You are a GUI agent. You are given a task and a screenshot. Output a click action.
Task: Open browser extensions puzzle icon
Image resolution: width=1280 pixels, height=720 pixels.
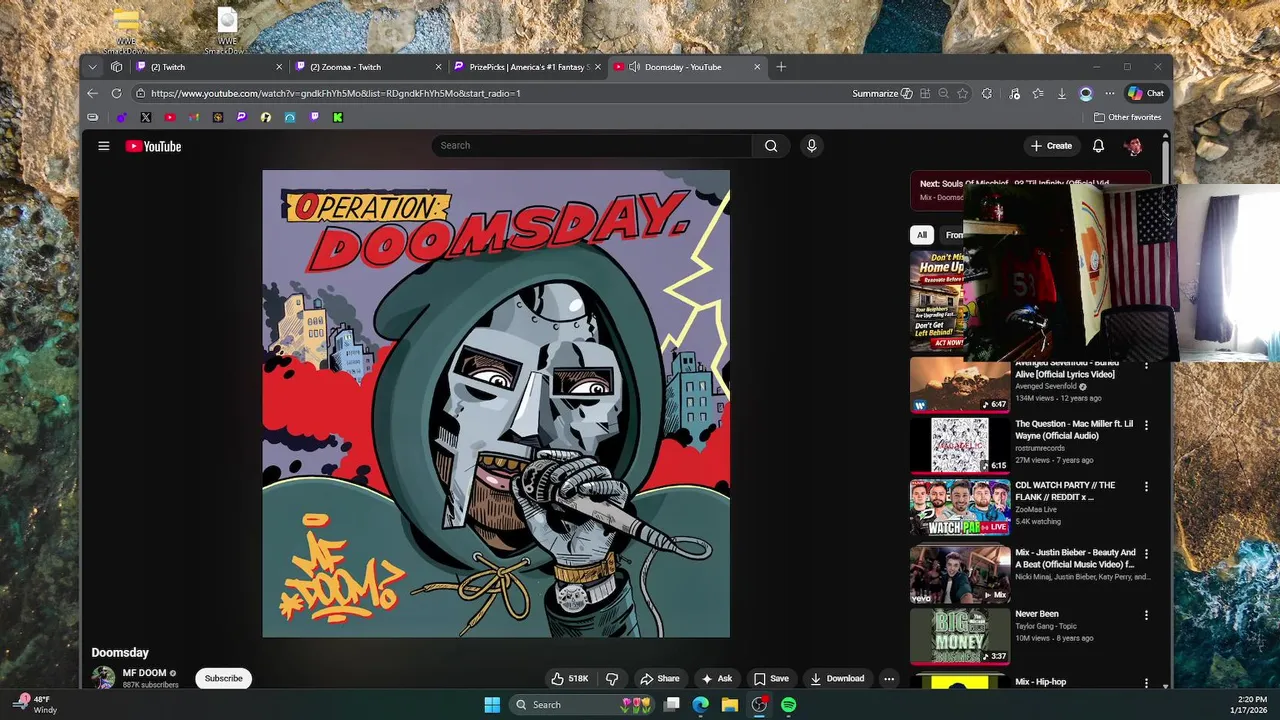(x=987, y=93)
